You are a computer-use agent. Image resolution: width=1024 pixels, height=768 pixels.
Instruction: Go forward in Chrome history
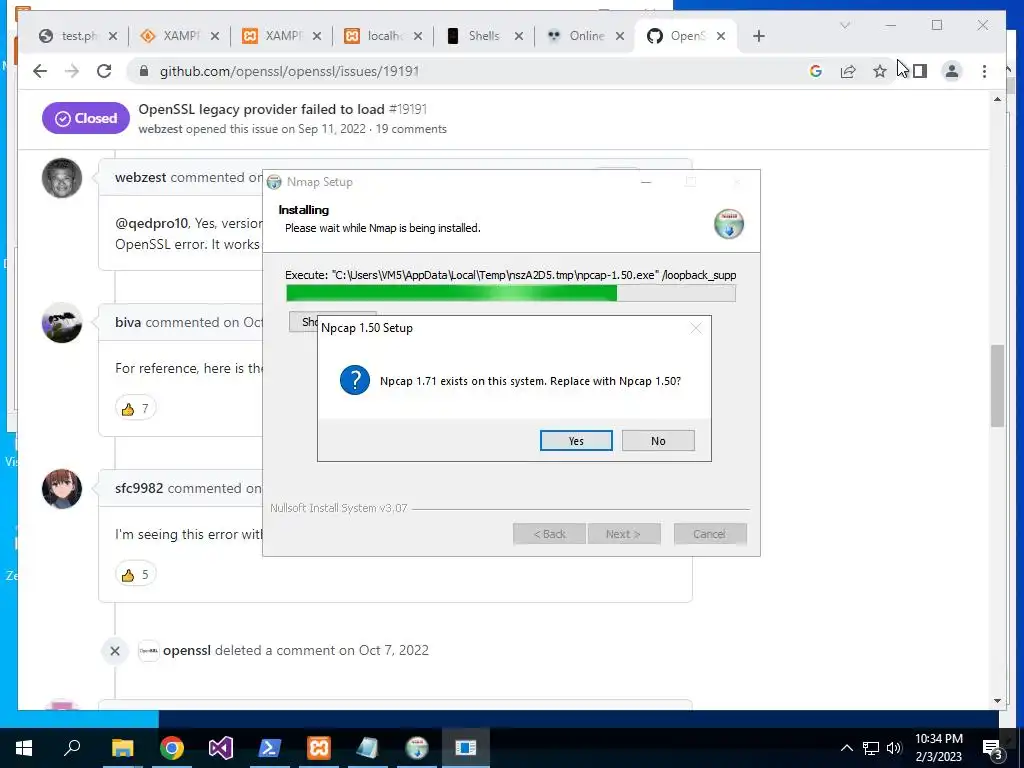(x=72, y=71)
